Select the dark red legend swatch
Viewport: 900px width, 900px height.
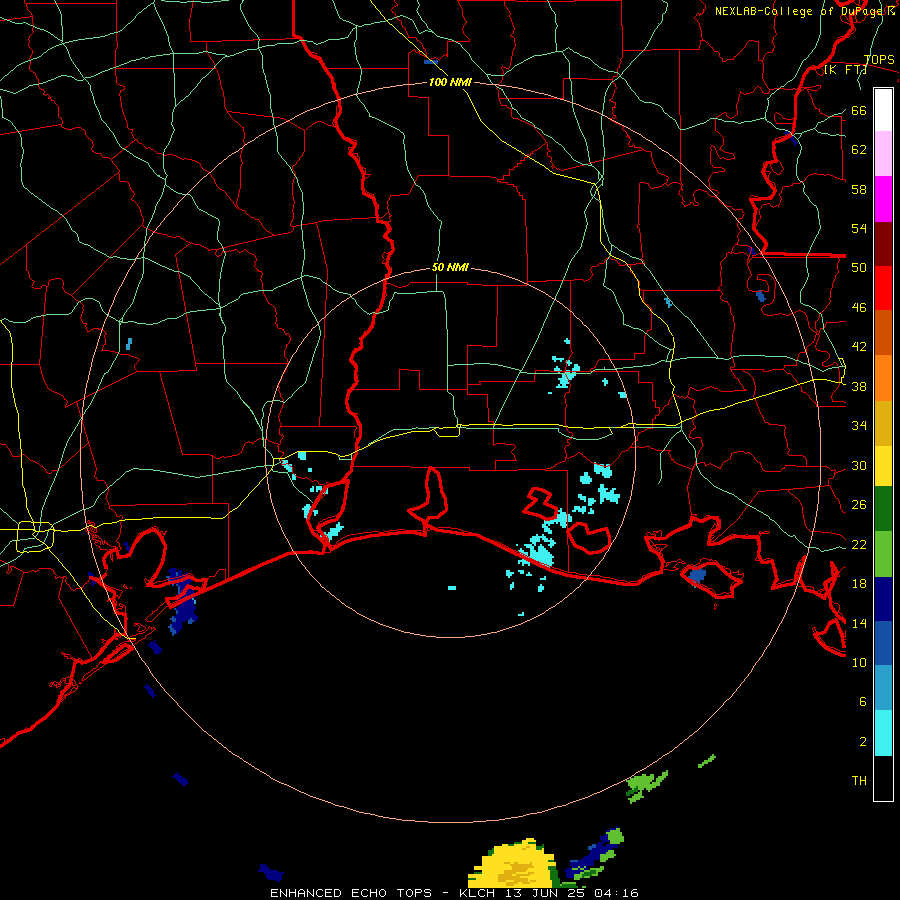tap(883, 243)
